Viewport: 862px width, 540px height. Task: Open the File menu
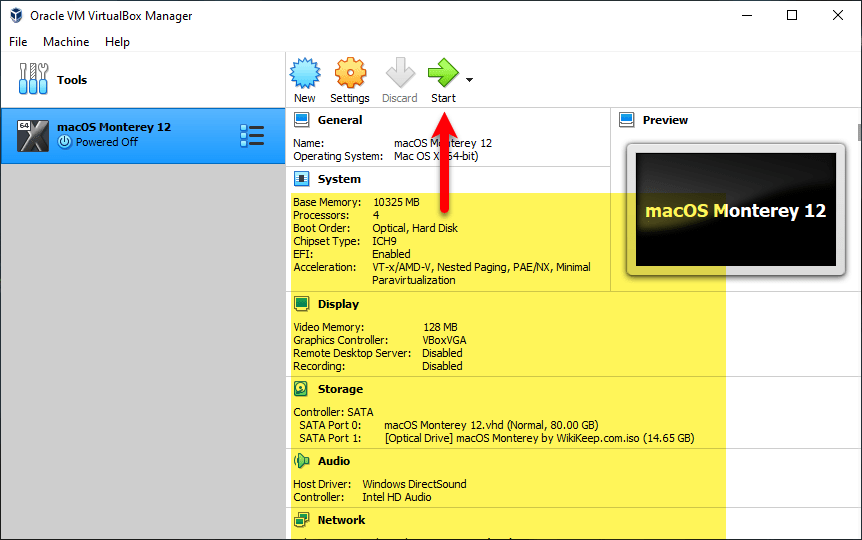point(18,42)
